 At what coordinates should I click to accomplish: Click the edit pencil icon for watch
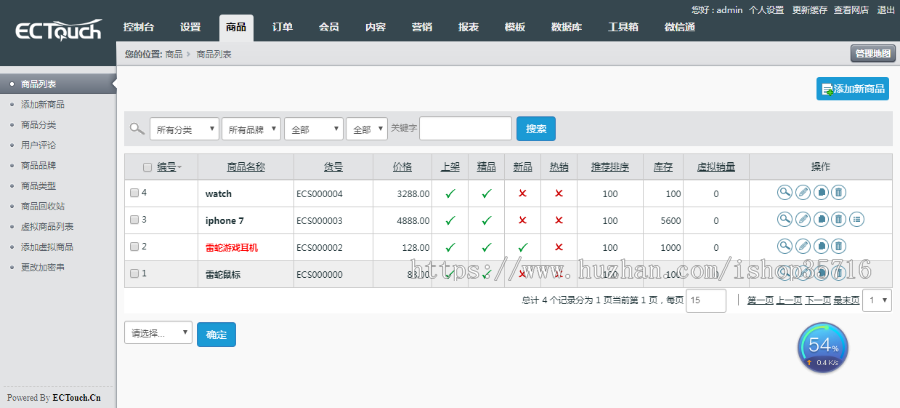coord(802,193)
